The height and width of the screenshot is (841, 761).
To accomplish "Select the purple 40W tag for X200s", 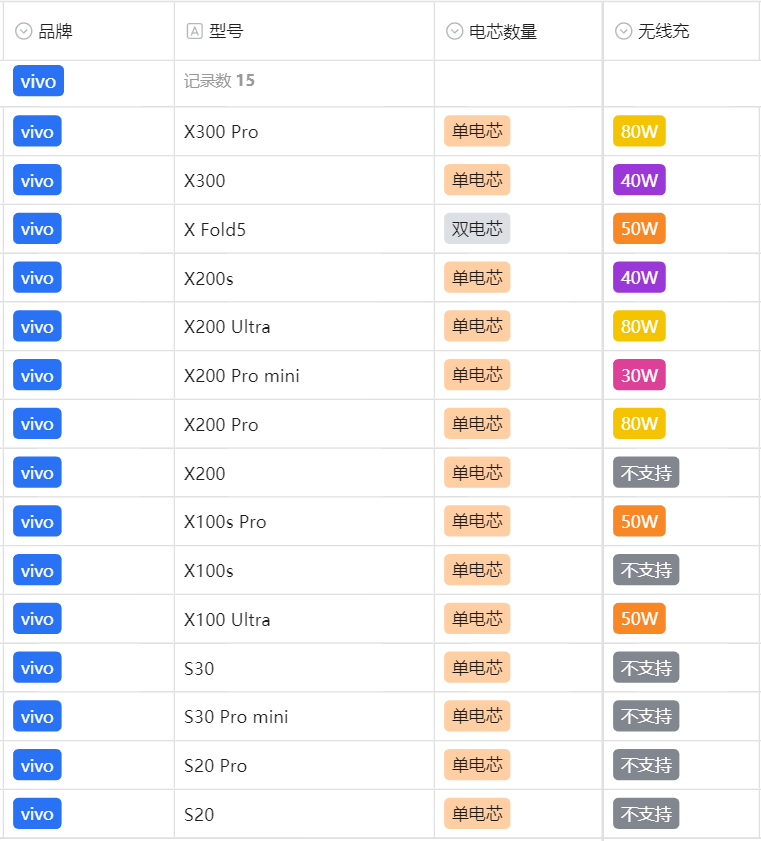I will pyautogui.click(x=639, y=278).
